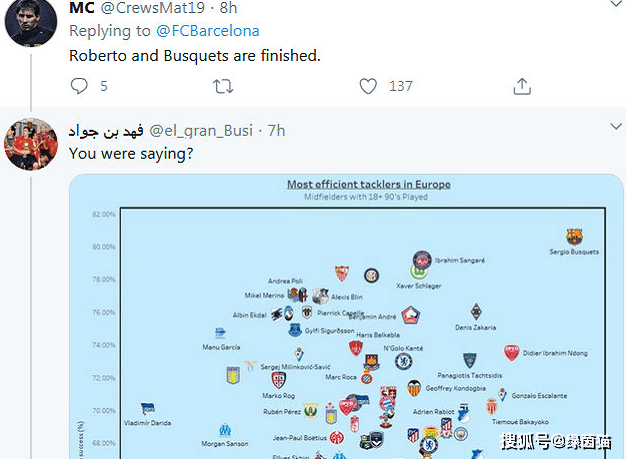
Task: Click the Everton crest near Gylfi Sigurðsson
Action: click(295, 330)
